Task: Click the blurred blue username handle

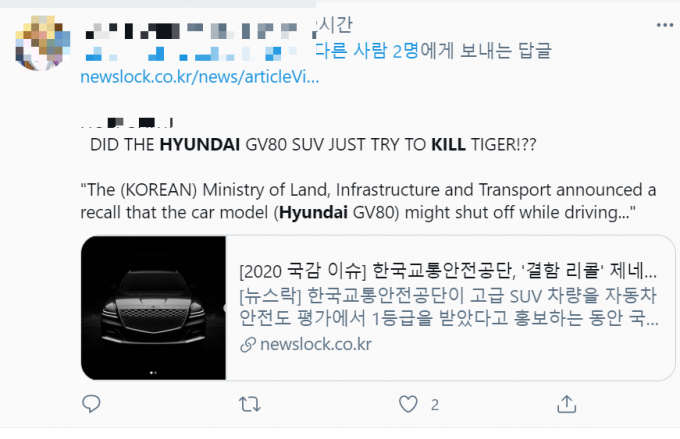Action: (189, 53)
